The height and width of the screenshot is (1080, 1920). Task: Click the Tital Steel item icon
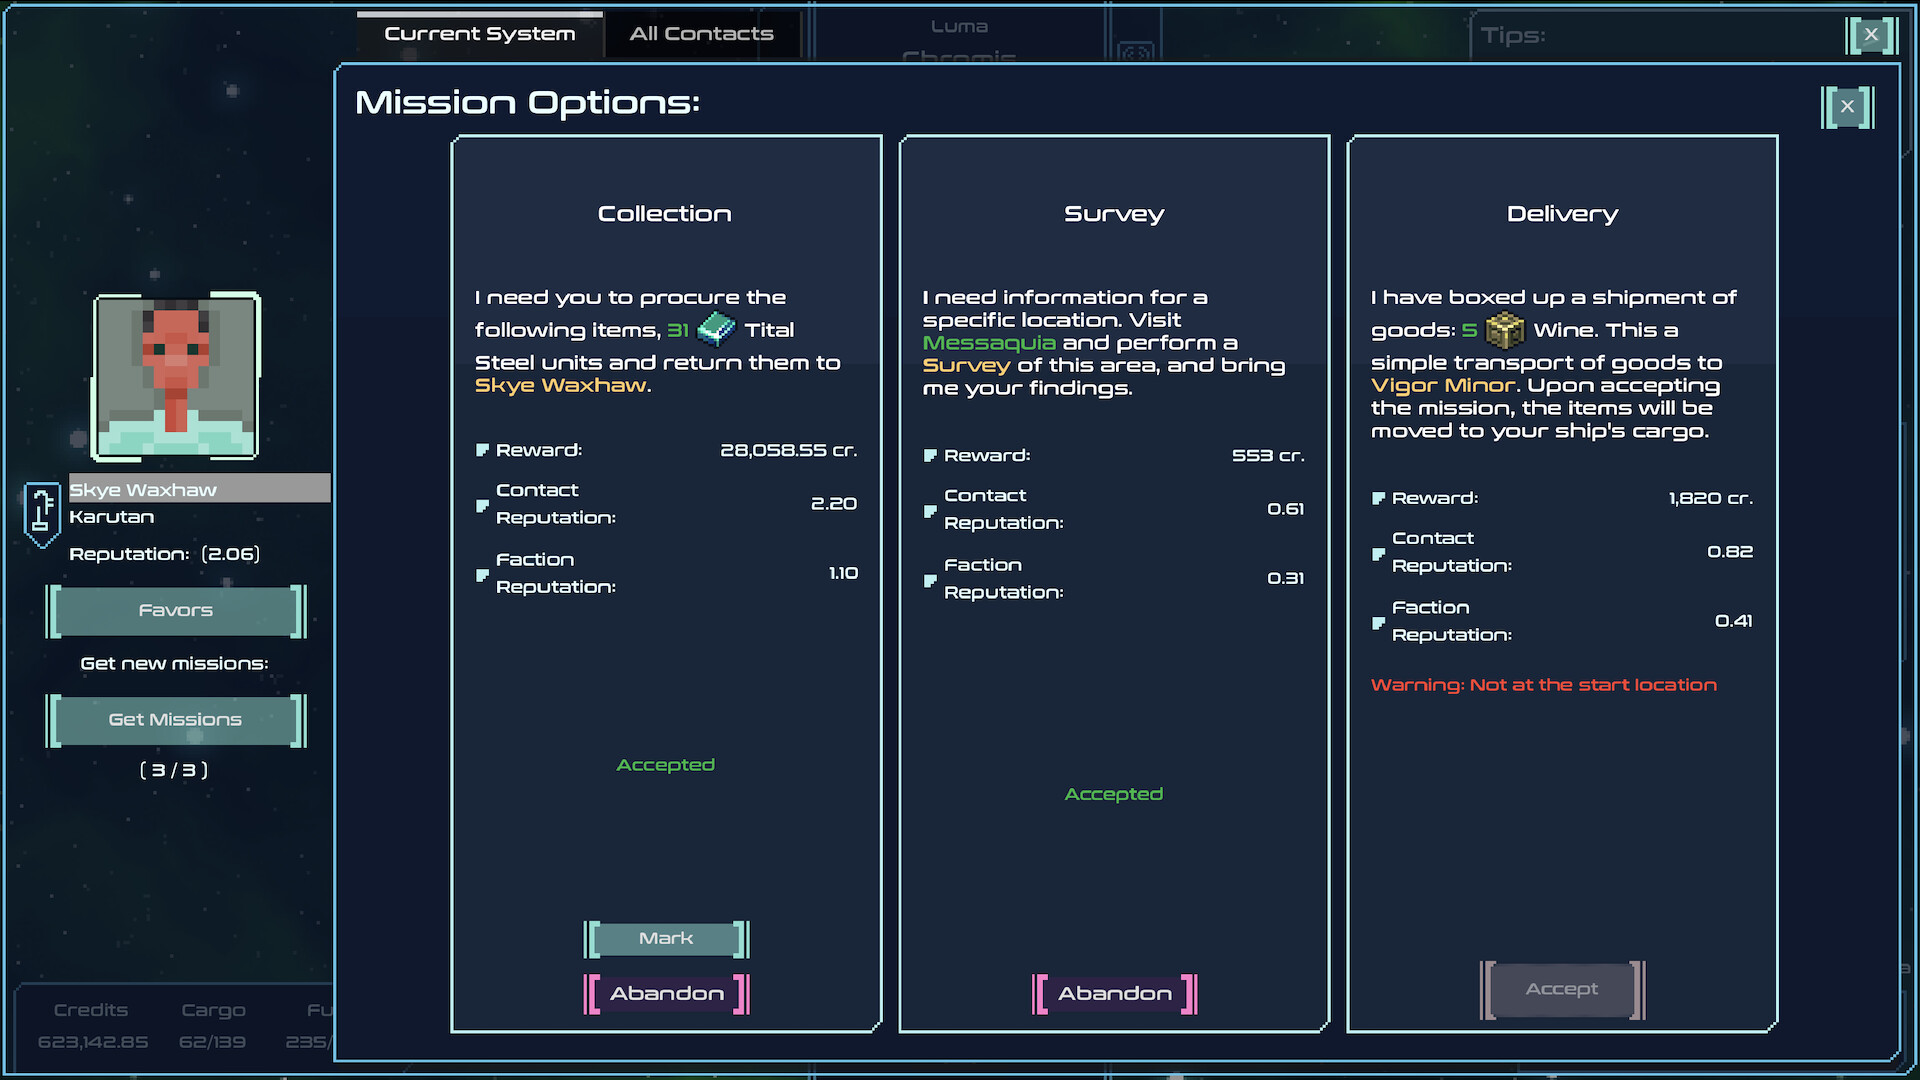[716, 328]
